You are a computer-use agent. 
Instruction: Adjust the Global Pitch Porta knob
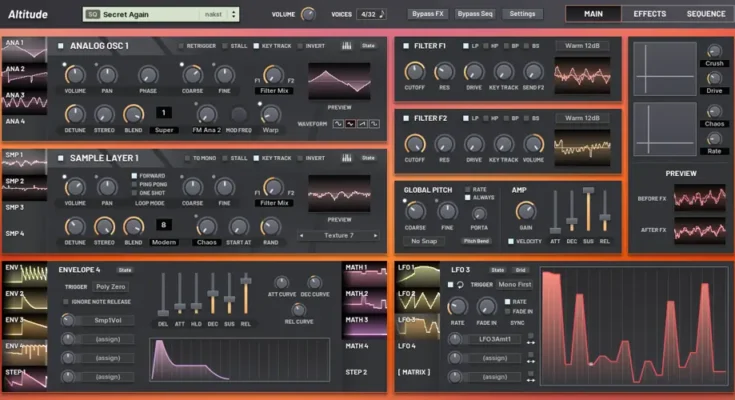479,214
